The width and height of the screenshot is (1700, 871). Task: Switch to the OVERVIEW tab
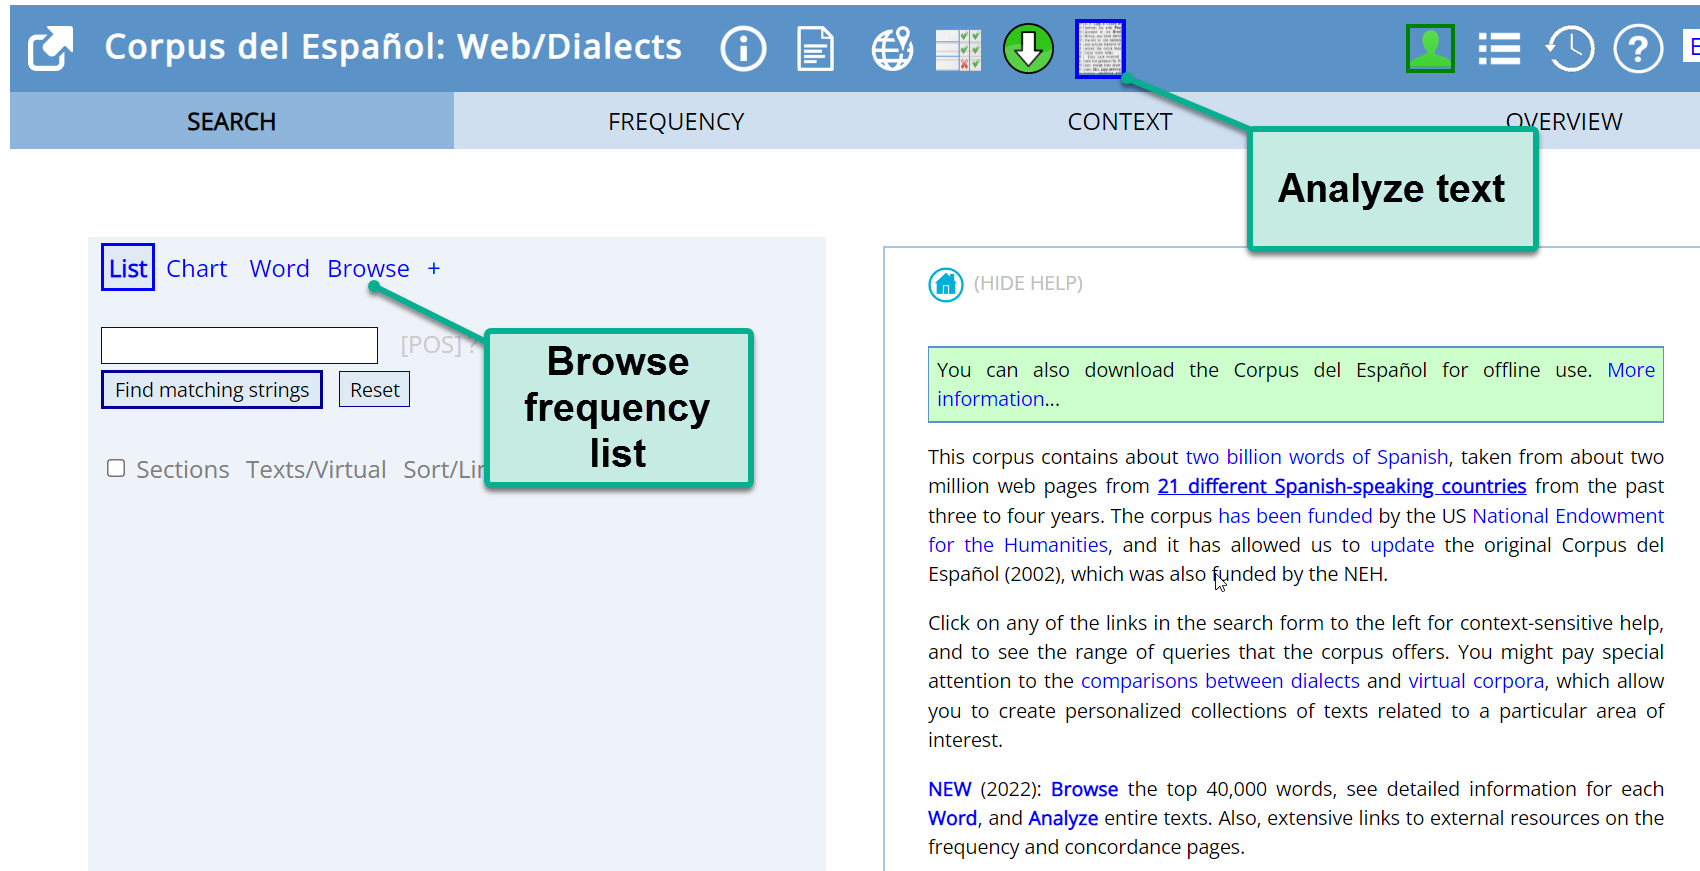(x=1564, y=121)
